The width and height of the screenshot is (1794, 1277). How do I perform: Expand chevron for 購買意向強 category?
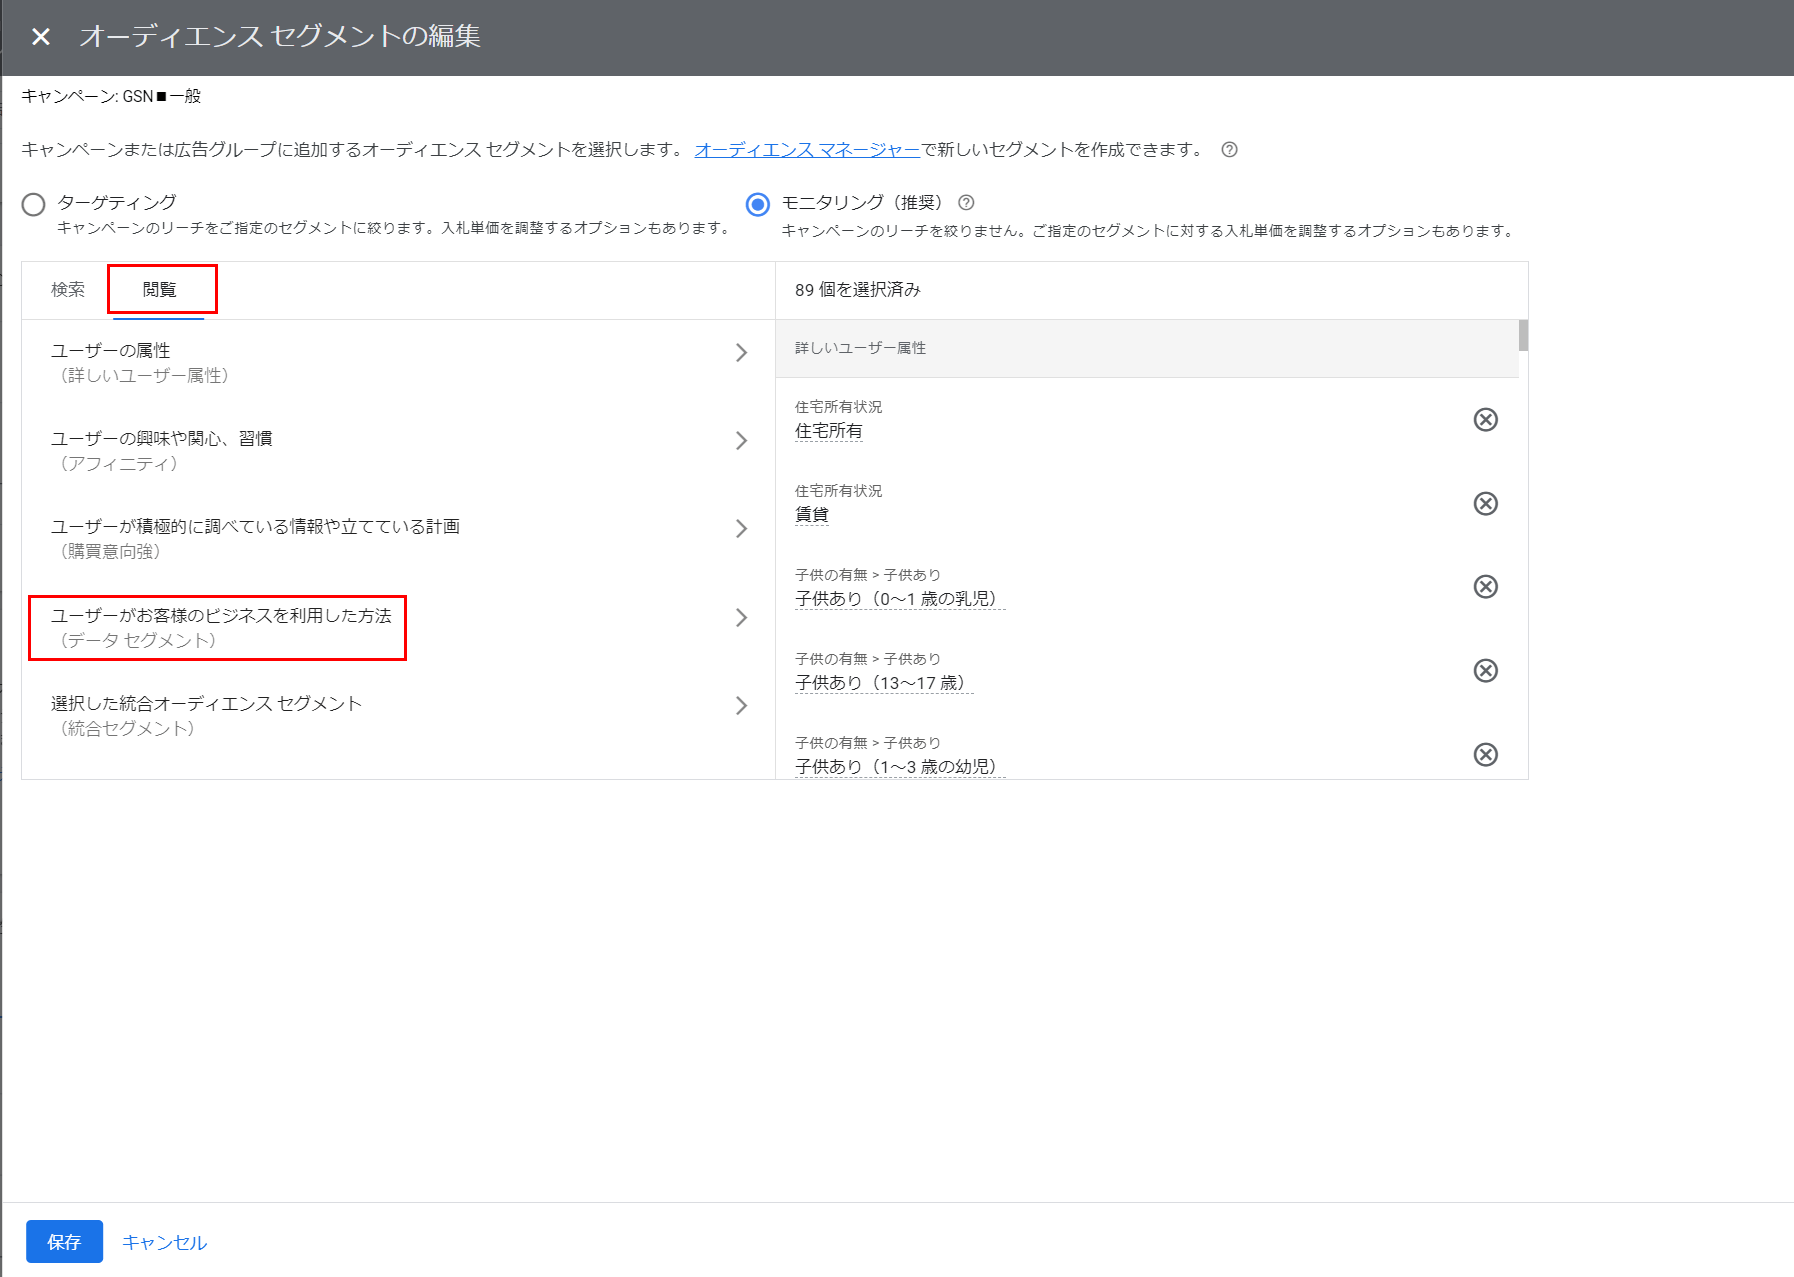click(x=741, y=529)
